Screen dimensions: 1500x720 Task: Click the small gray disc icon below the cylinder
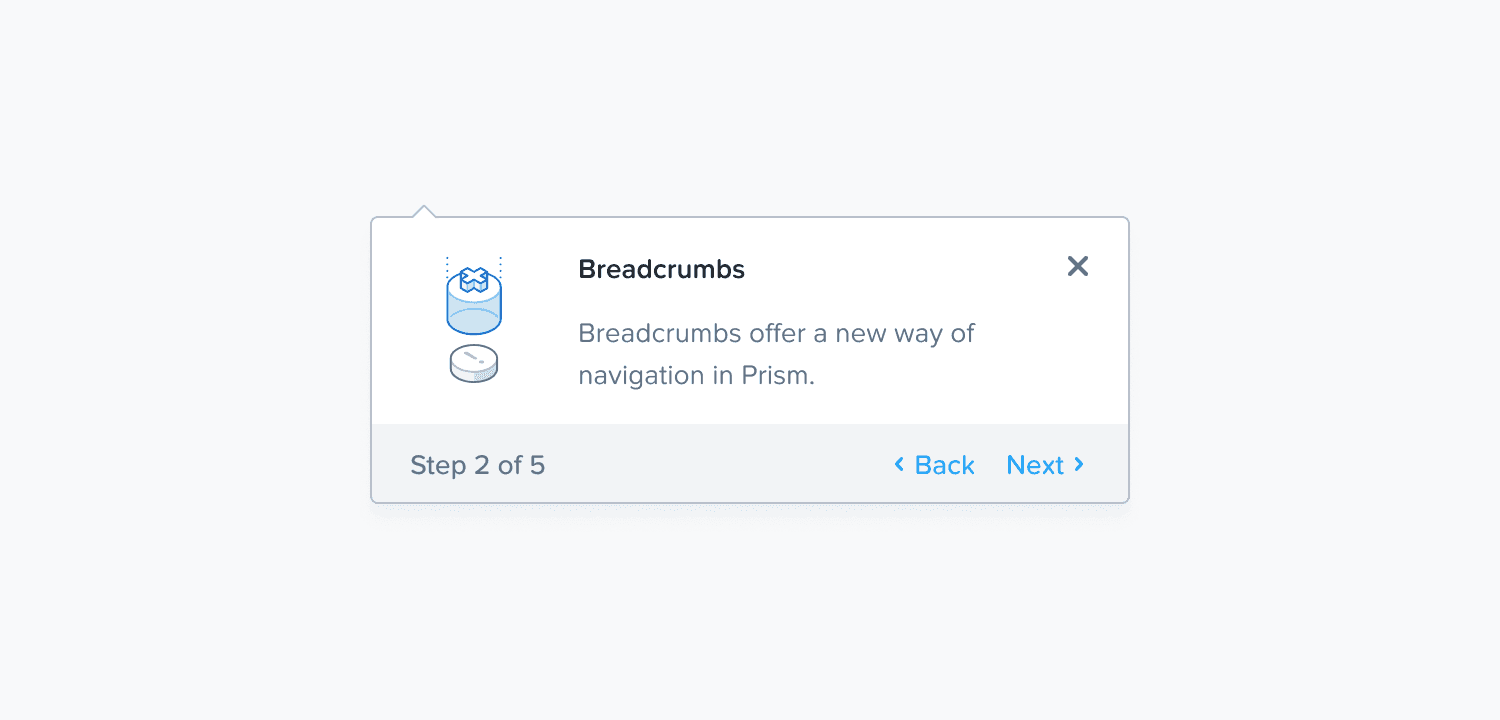pyautogui.click(x=472, y=364)
